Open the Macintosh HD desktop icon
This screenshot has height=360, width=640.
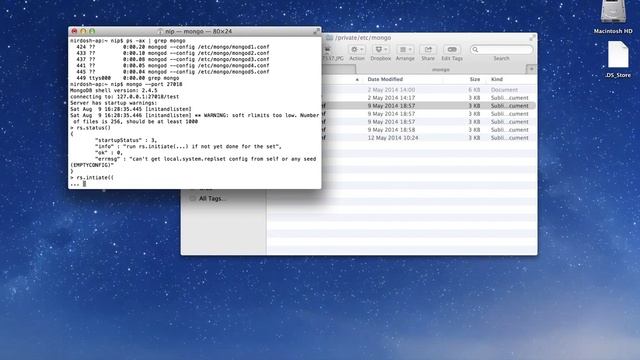click(x=613, y=16)
